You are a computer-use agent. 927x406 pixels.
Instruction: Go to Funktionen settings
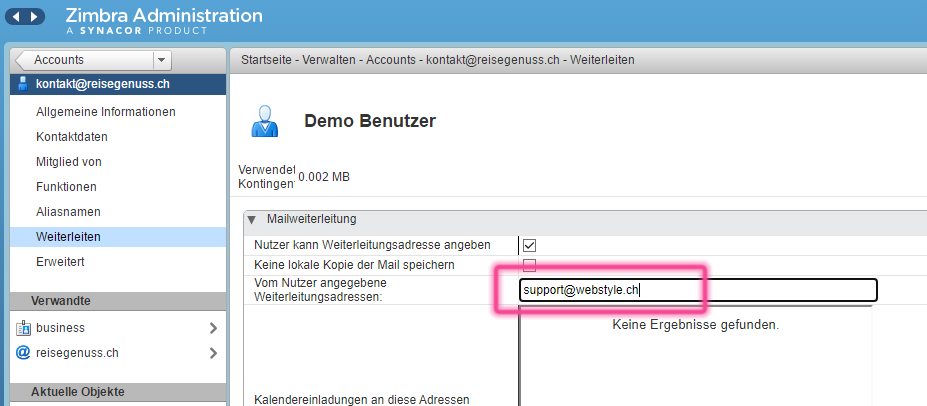point(66,186)
